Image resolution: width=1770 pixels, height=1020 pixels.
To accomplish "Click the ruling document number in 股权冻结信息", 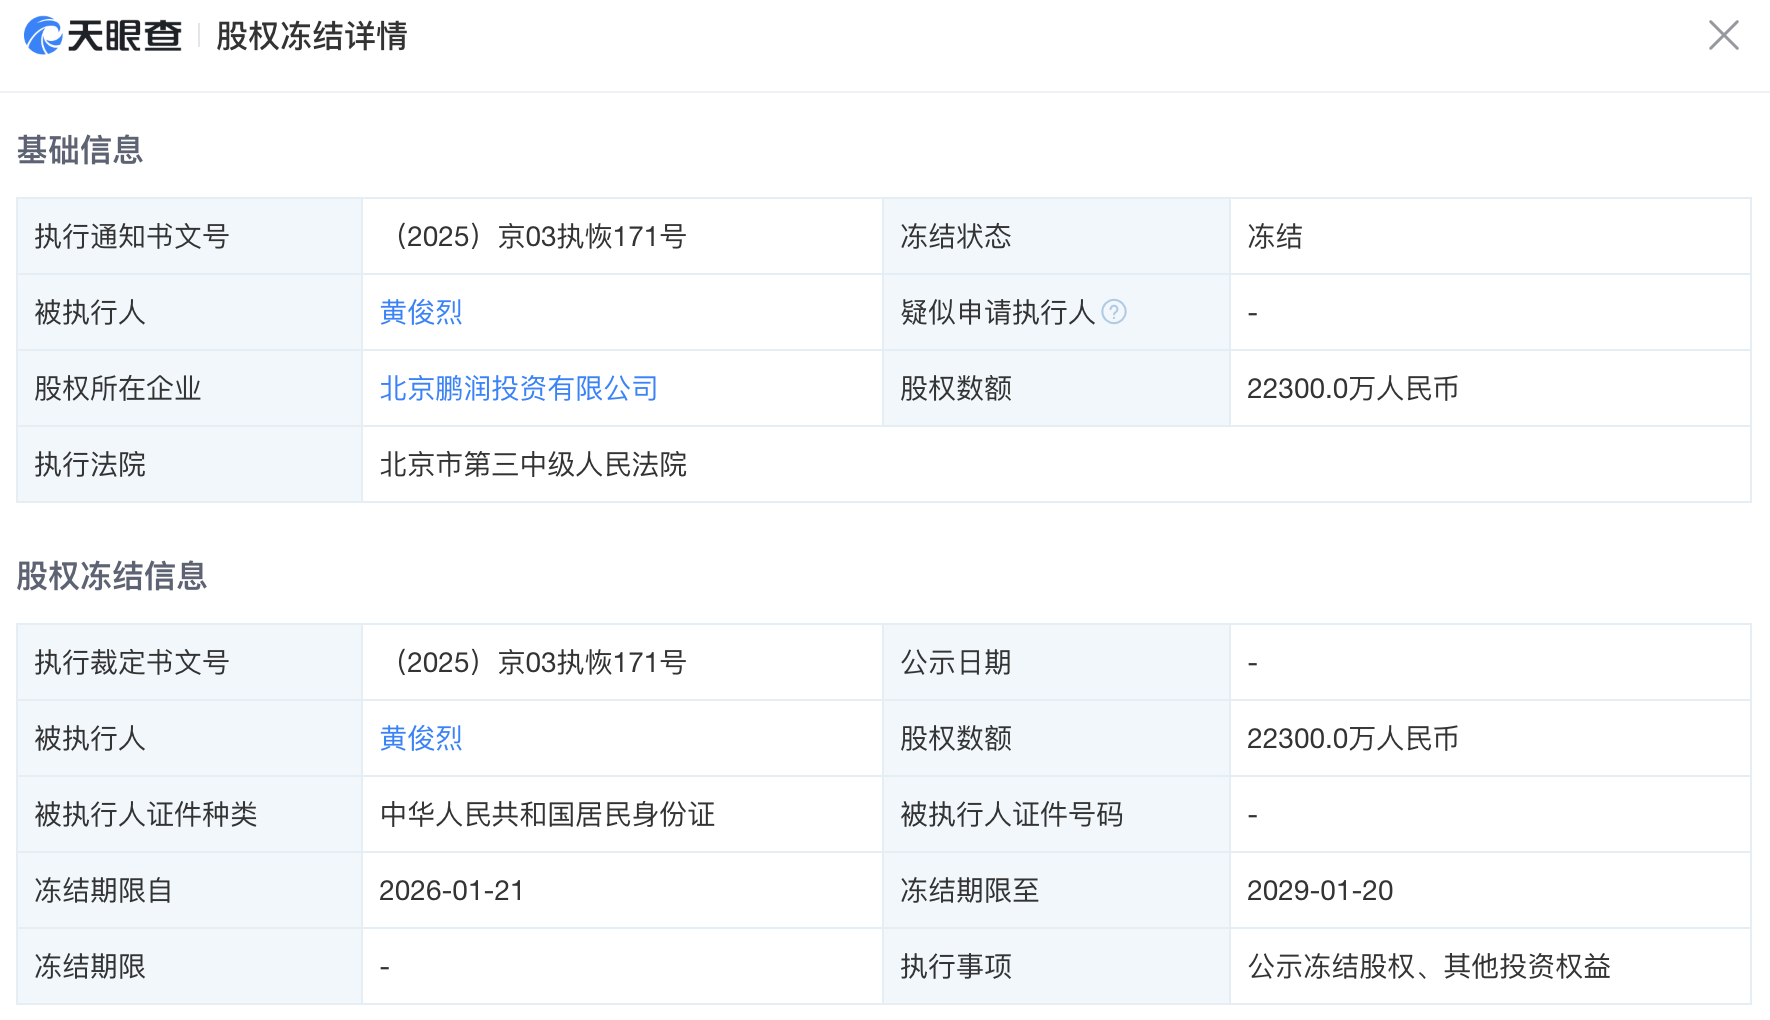I will [x=540, y=662].
